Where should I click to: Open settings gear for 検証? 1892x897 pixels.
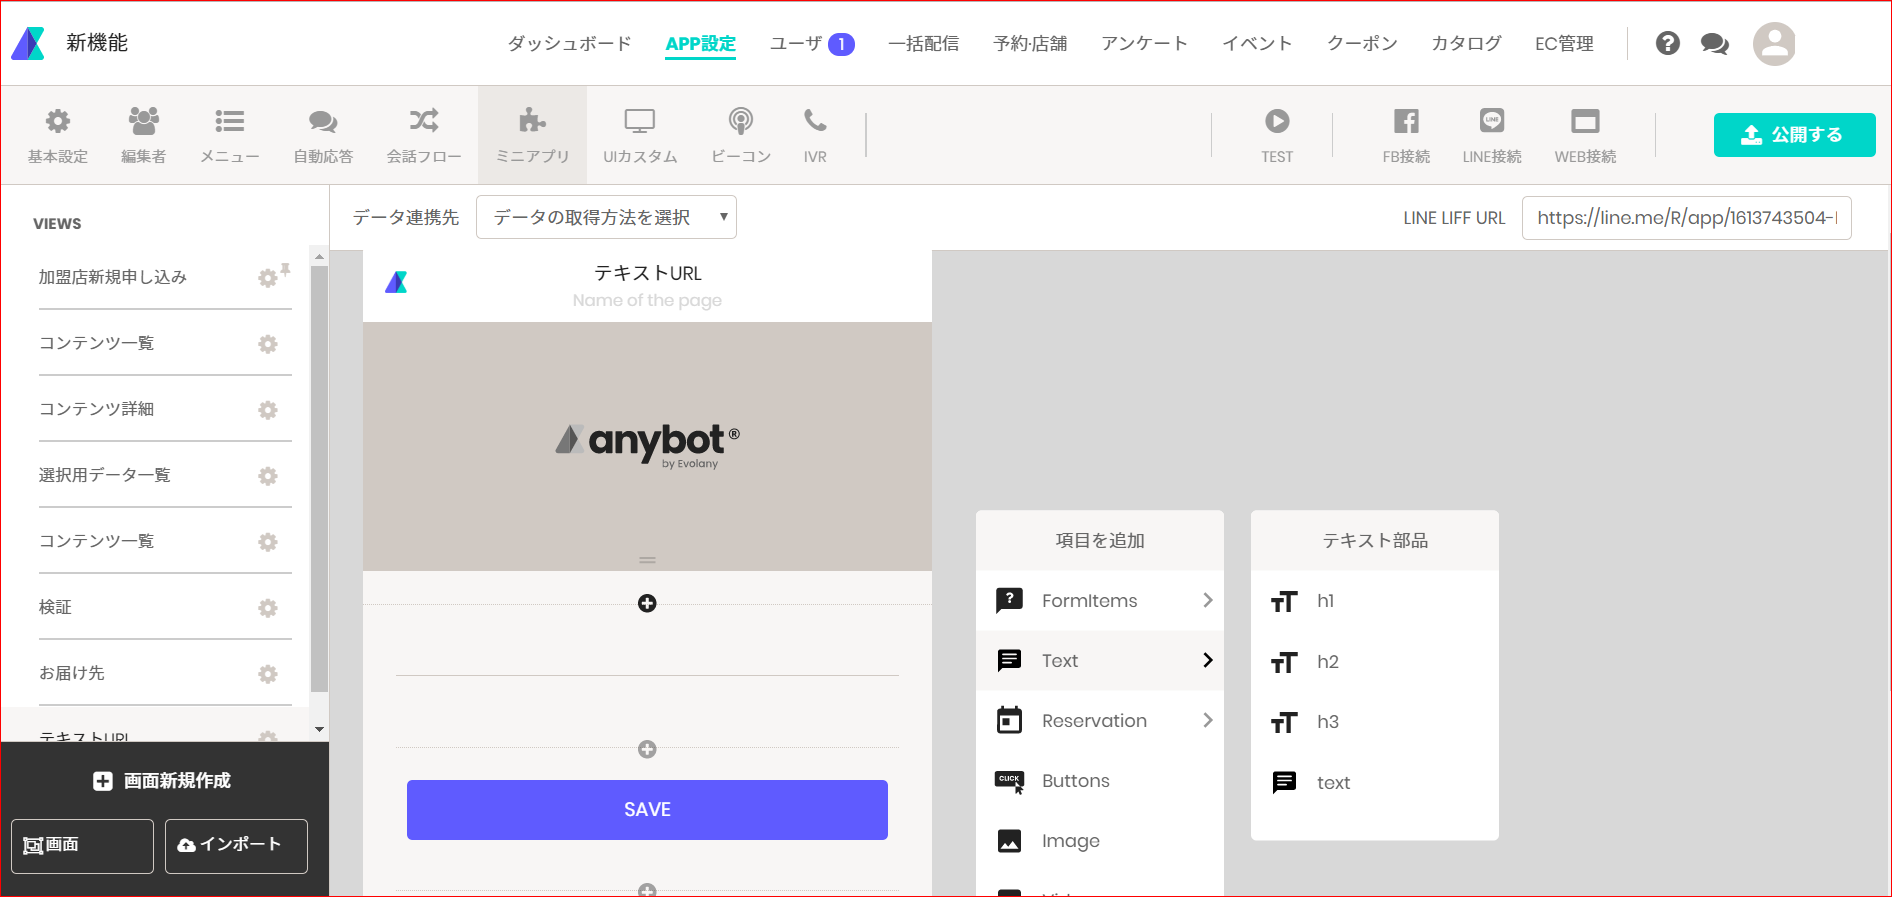pos(268,608)
